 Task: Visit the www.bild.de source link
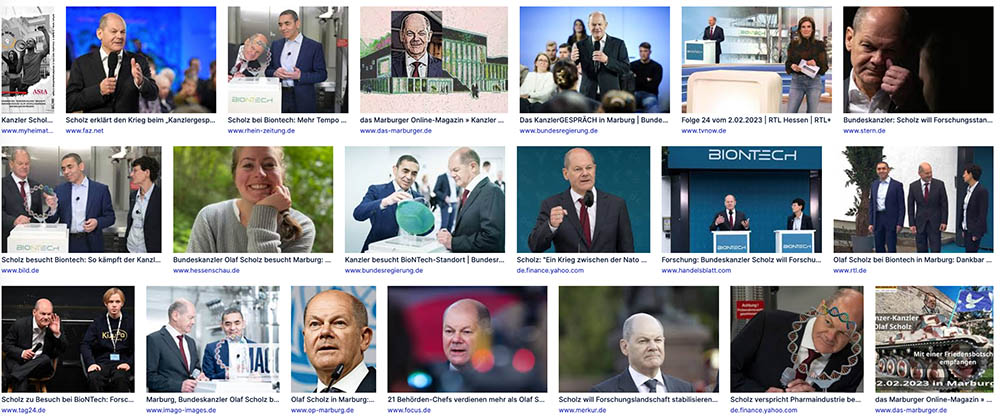(20, 271)
